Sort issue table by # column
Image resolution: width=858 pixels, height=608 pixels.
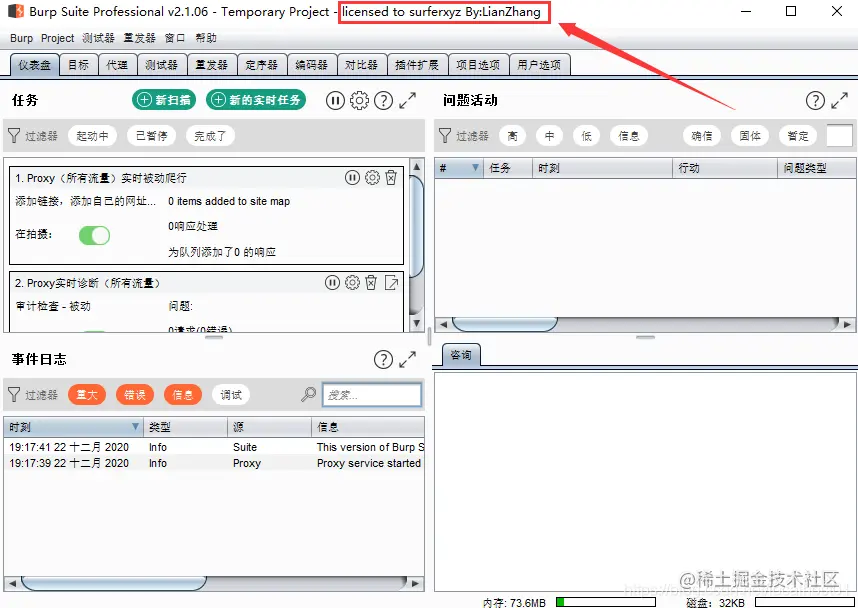459,168
